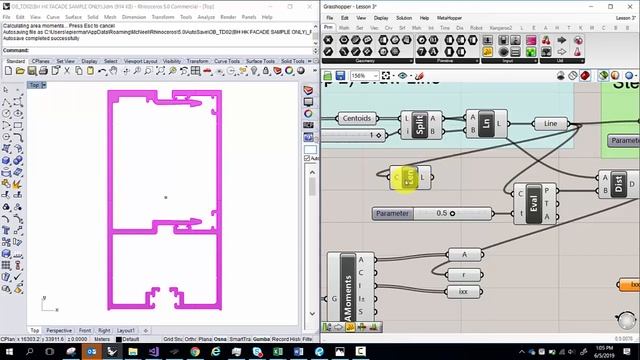Select the Pan hand tool in Rhino
Viewport: 640px width, 360px height.
[x=113, y=71]
